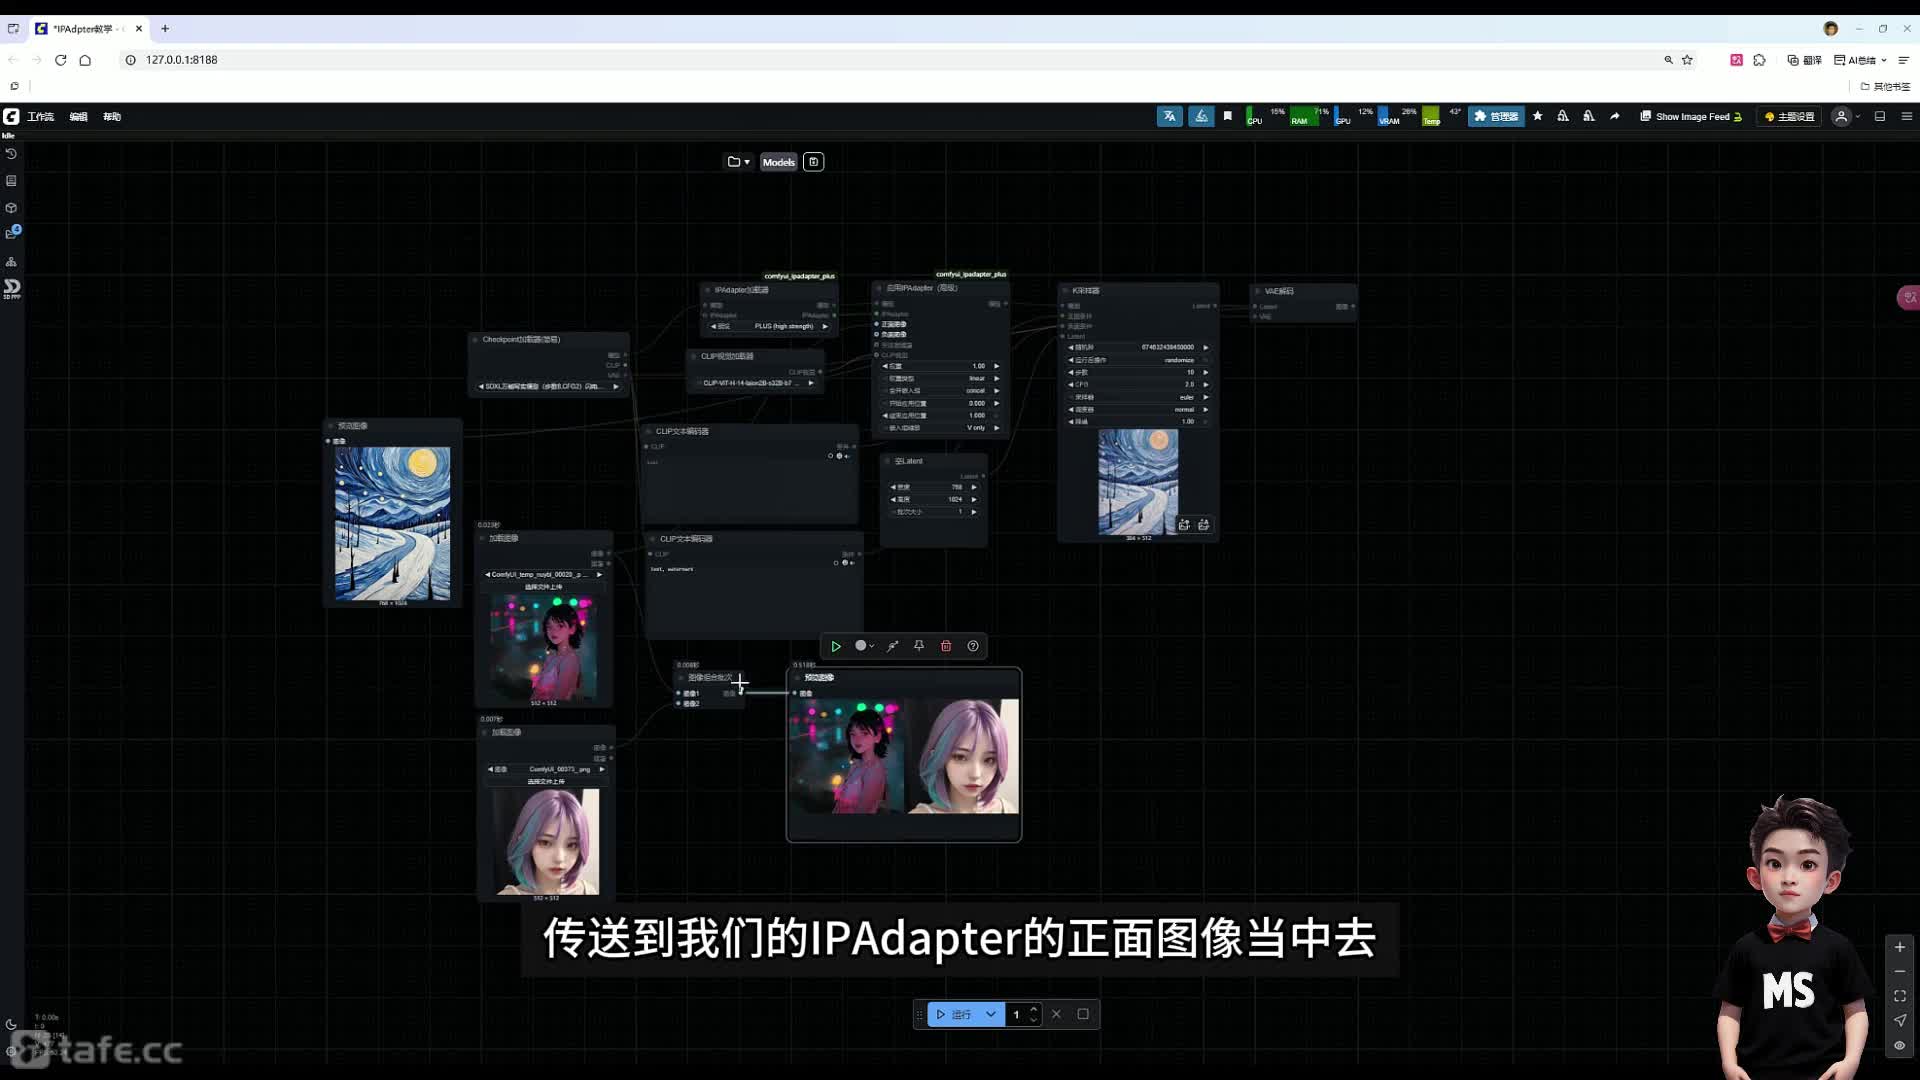Click the star favorites icon in toolbar
This screenshot has height=1080, width=1920.
[x=1538, y=117]
